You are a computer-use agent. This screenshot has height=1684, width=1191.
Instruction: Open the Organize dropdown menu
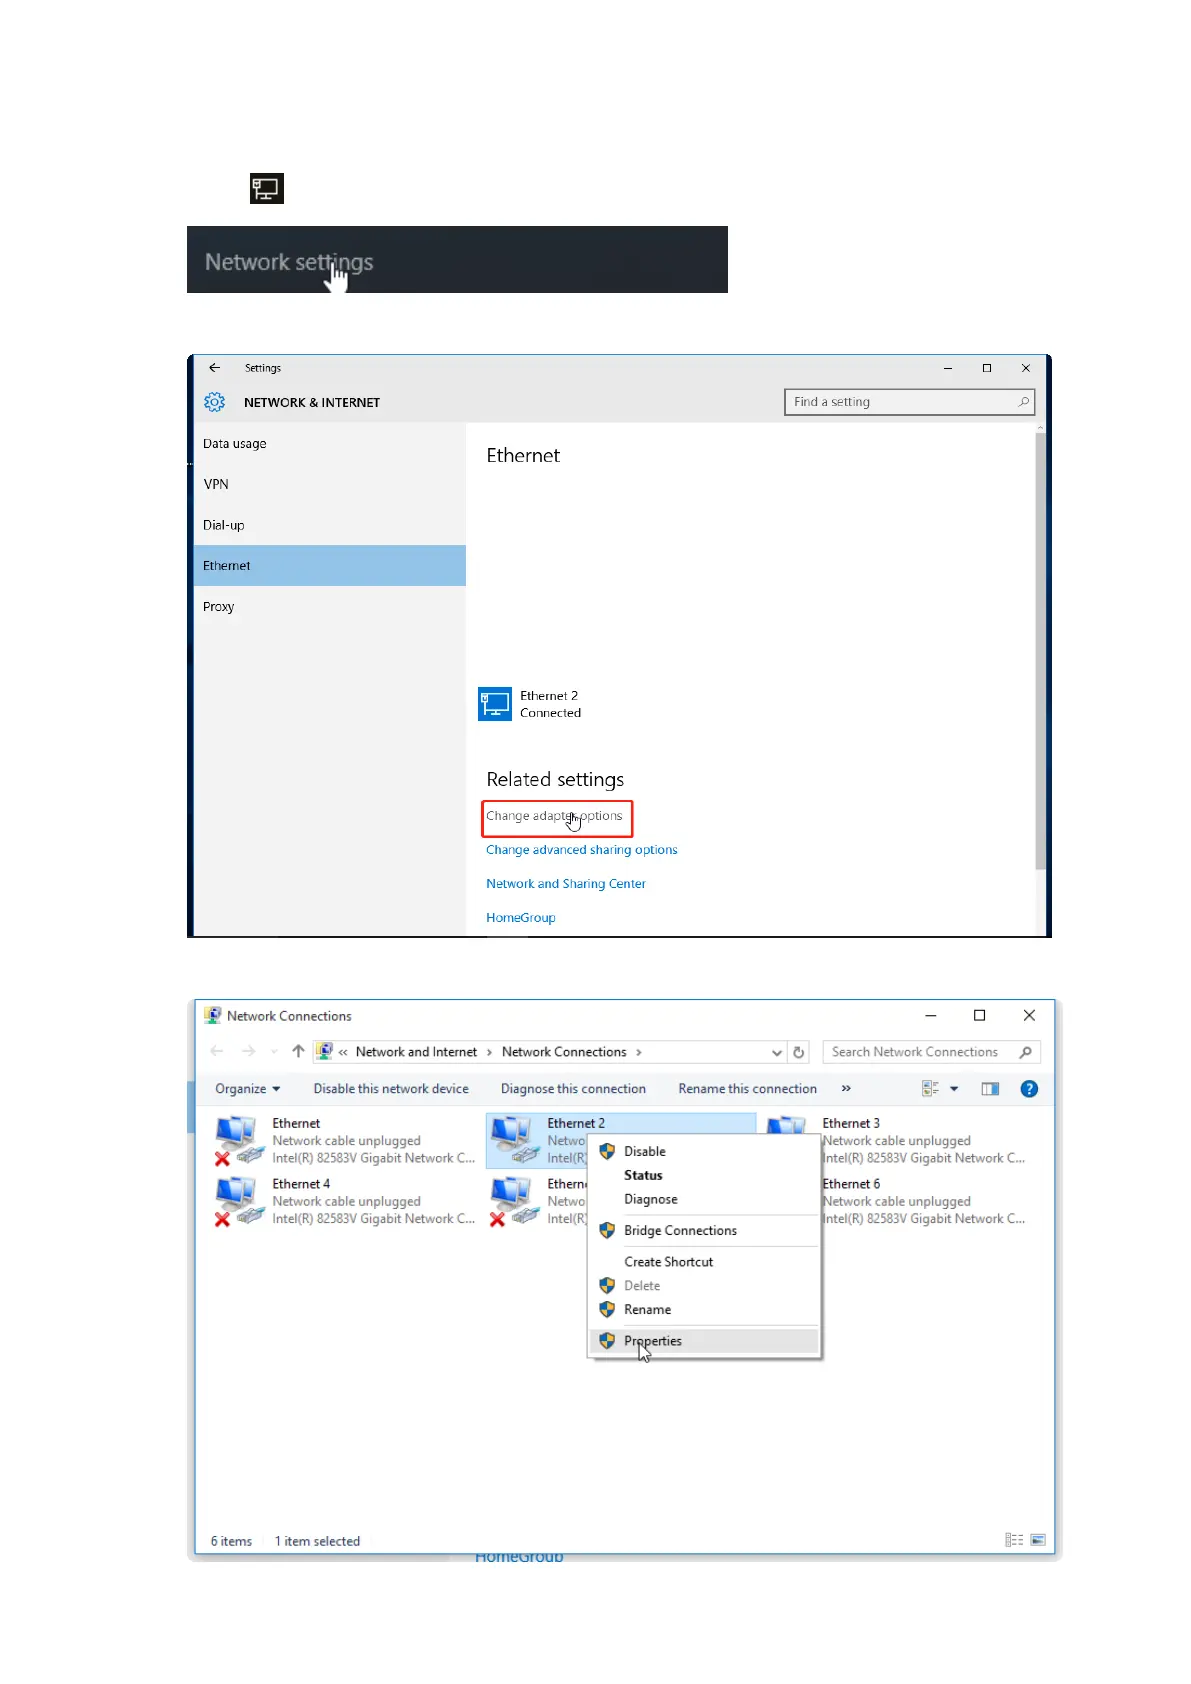pyautogui.click(x=248, y=1089)
